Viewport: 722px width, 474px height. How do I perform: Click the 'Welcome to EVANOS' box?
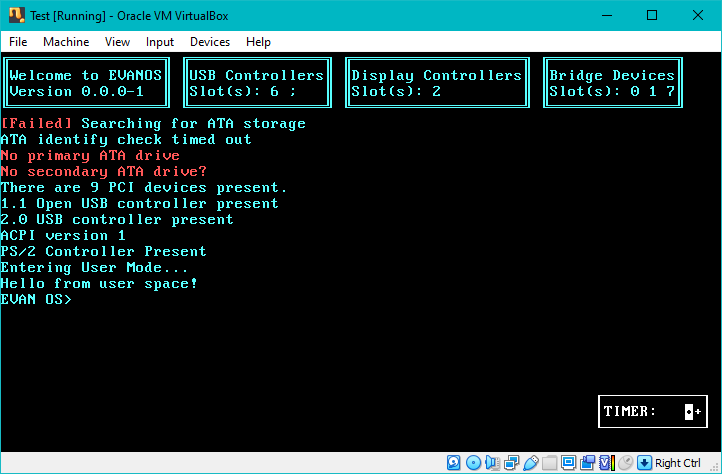point(86,82)
